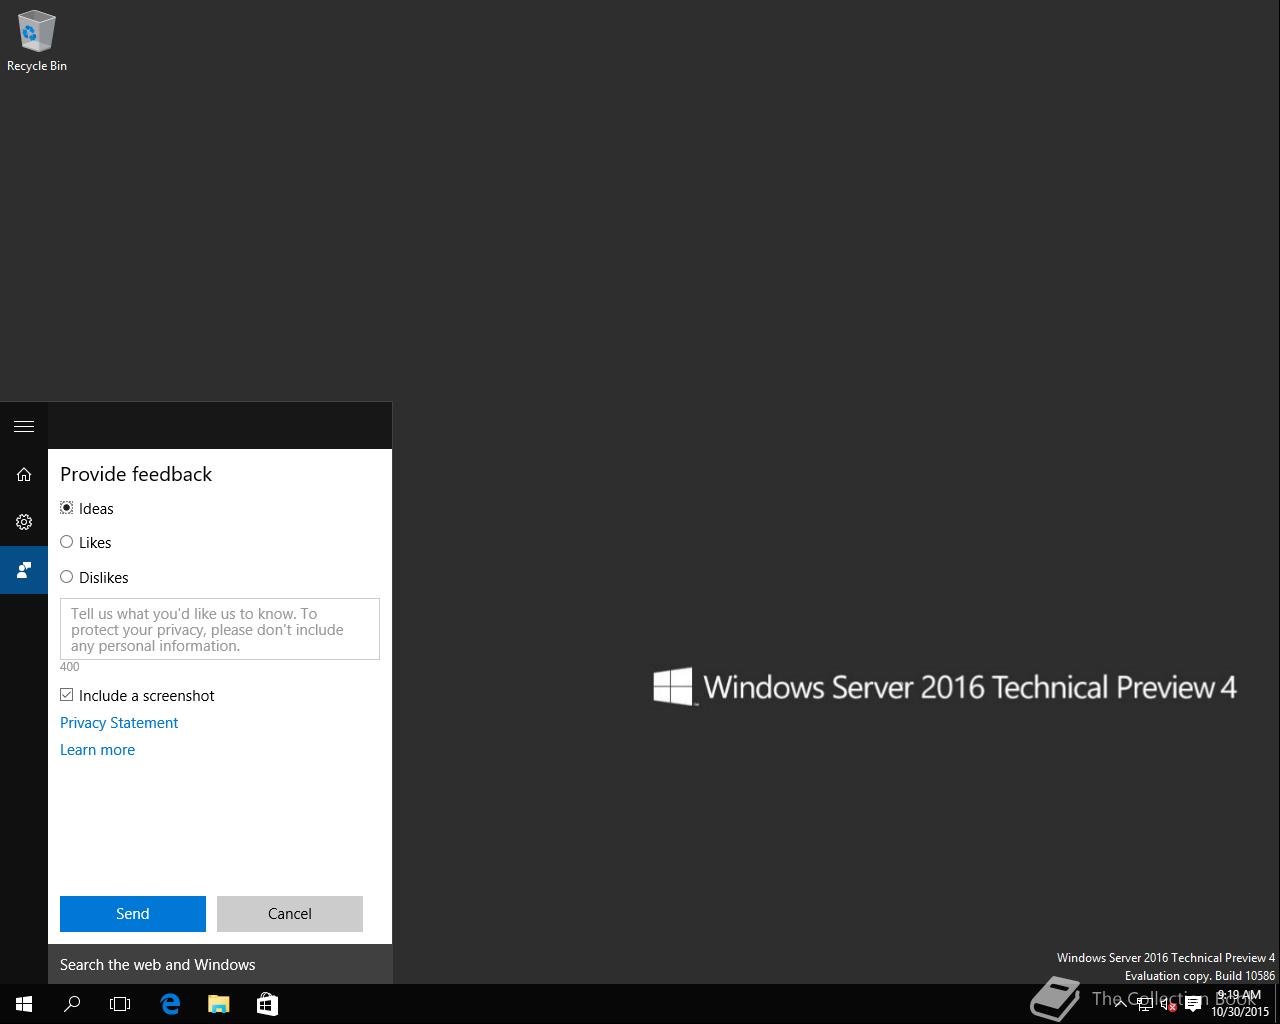This screenshot has height=1024, width=1280.
Task: Click the network tray icon
Action: point(1145,1004)
